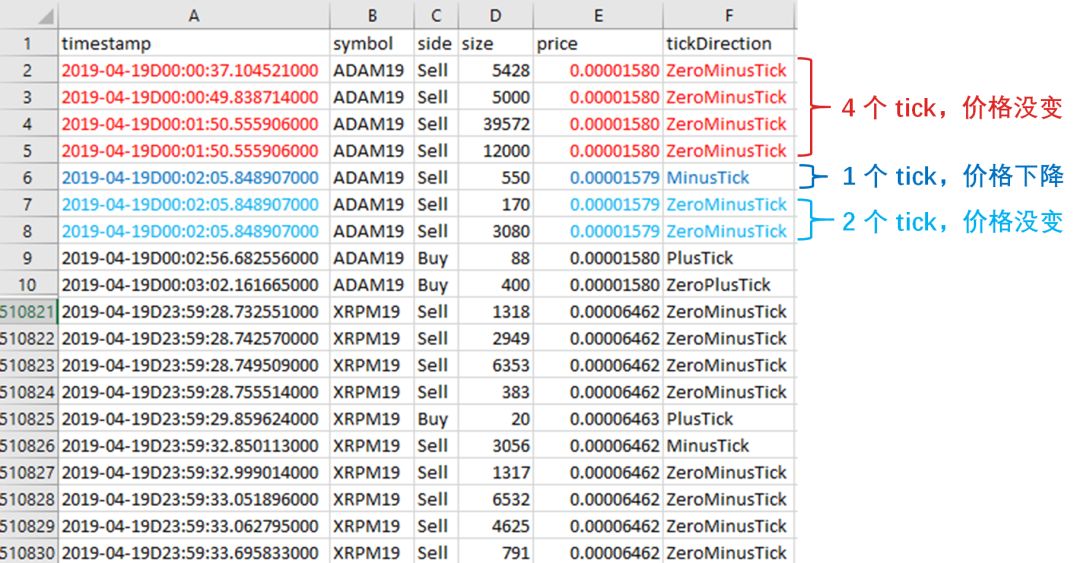
Task: Select column E header
Action: pos(598,15)
